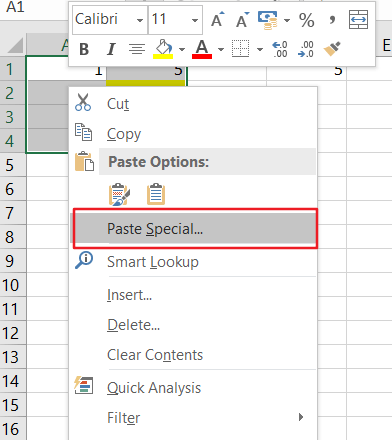Open the font size 11 dropdown
392x440 pixels.
click(195, 20)
